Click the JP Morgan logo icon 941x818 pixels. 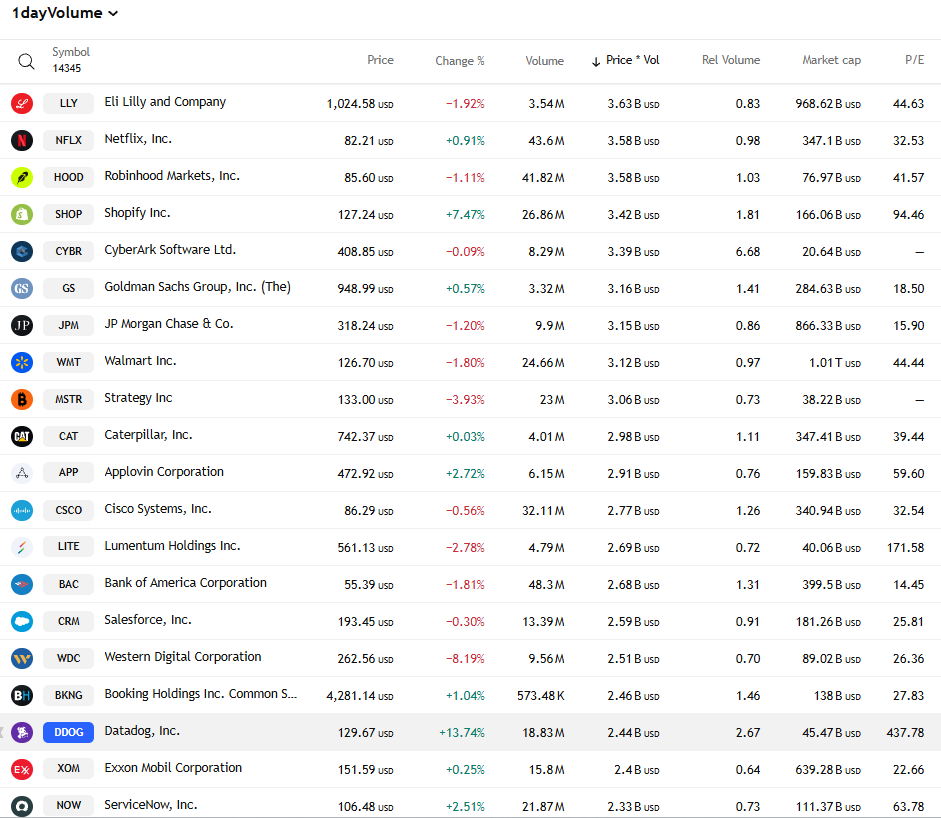22,325
